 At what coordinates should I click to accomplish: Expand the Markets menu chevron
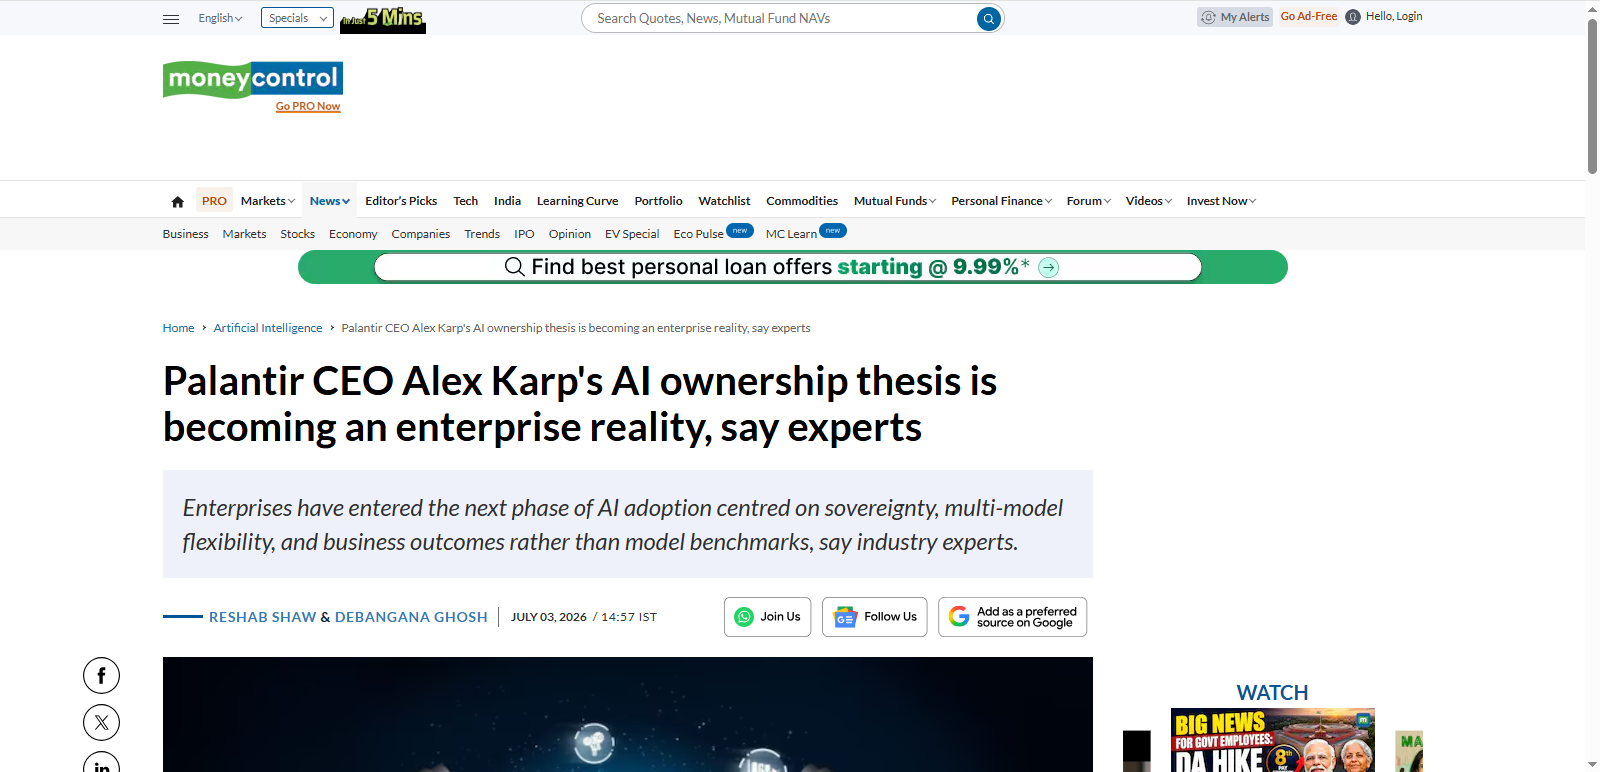(291, 202)
